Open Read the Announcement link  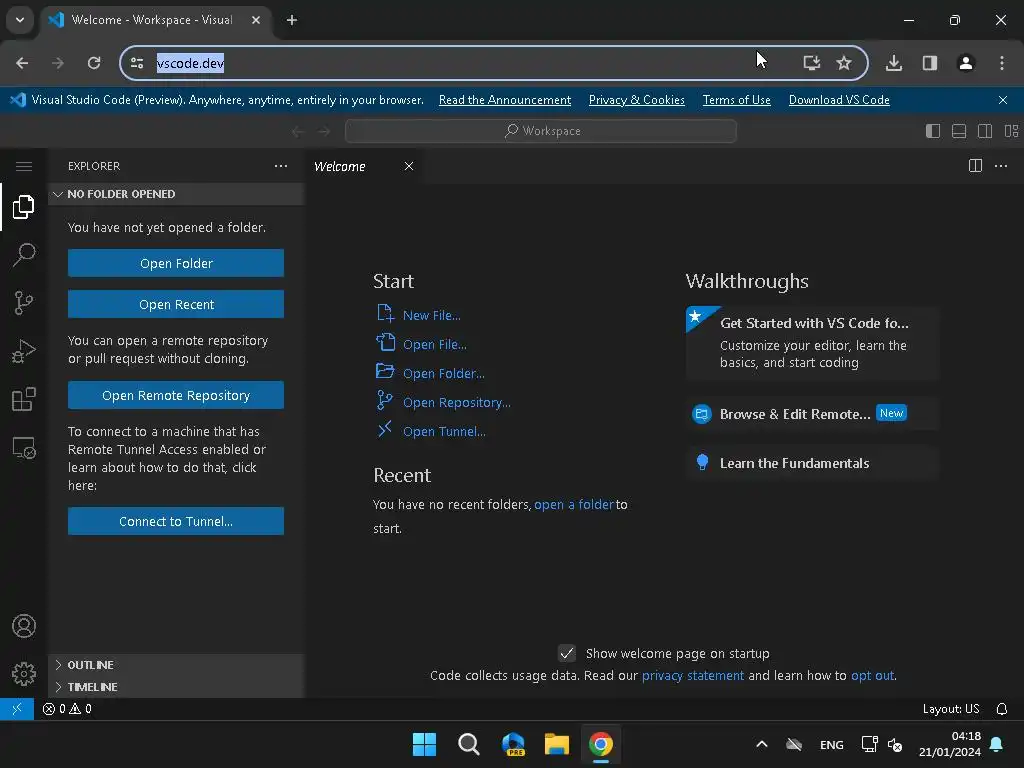point(505,100)
